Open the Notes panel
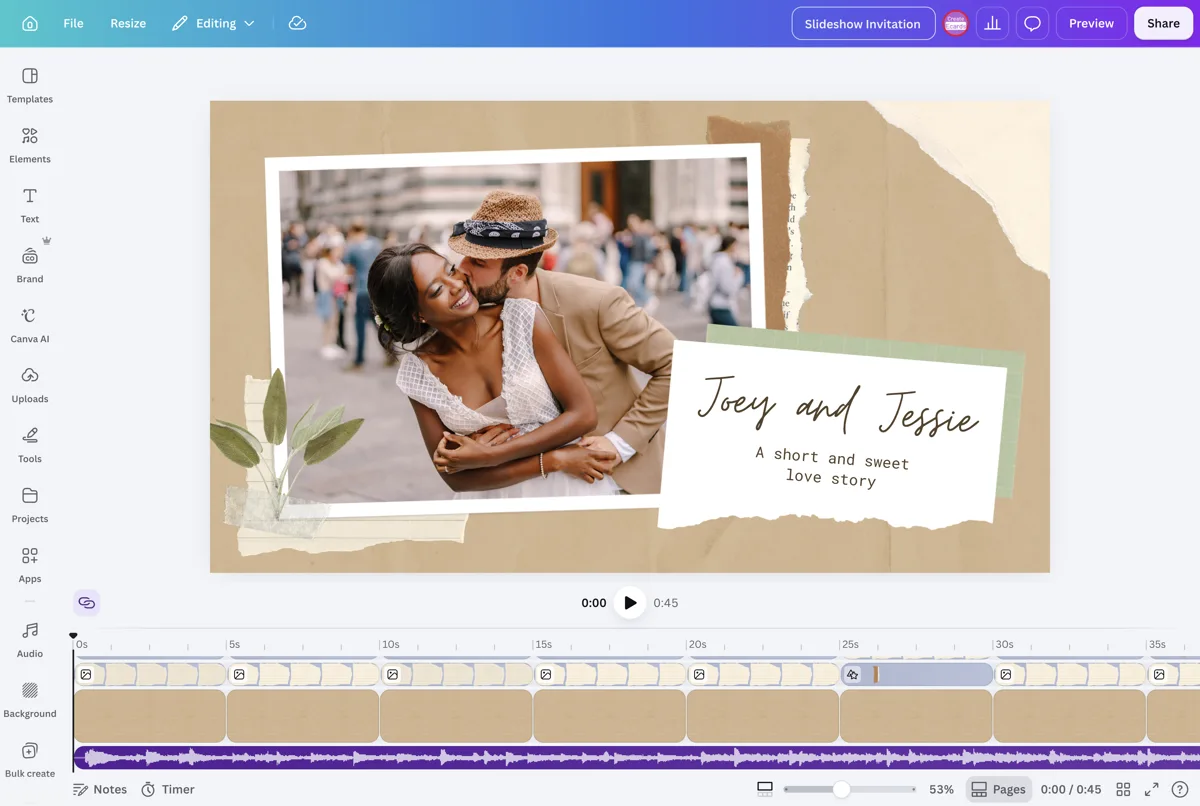 click(100, 789)
